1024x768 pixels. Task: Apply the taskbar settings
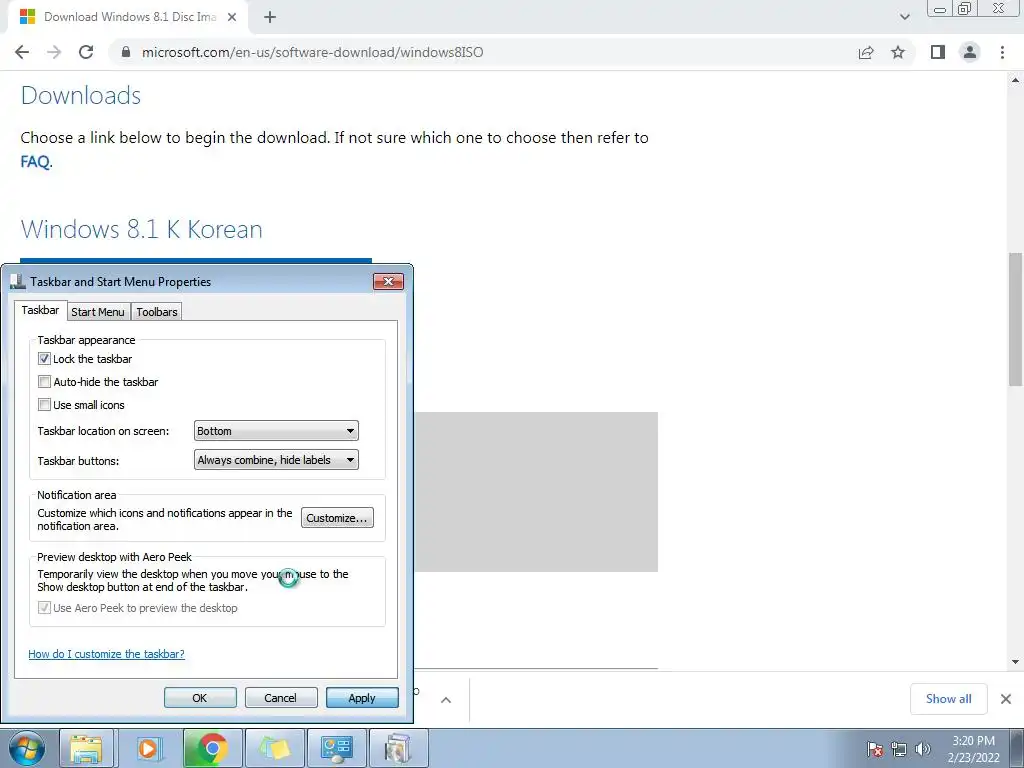pos(362,697)
